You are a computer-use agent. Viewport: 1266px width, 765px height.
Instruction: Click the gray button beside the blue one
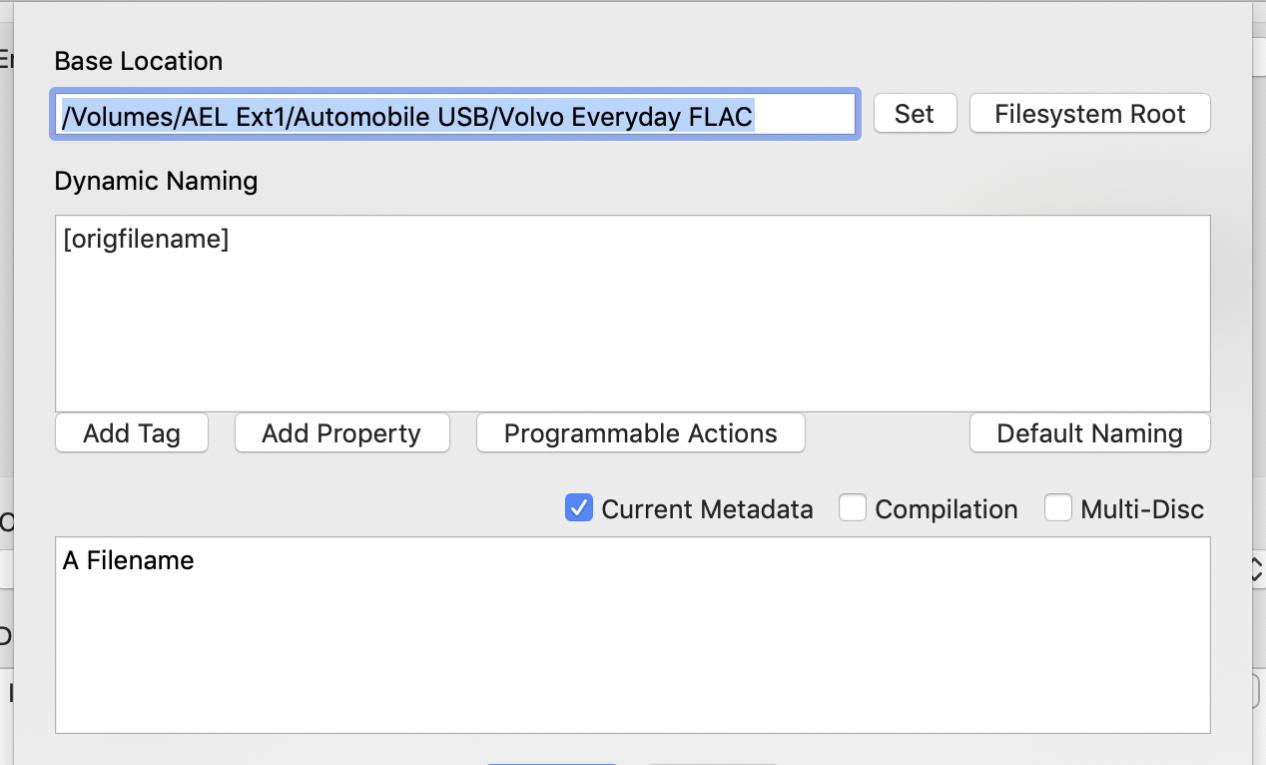(x=712, y=761)
